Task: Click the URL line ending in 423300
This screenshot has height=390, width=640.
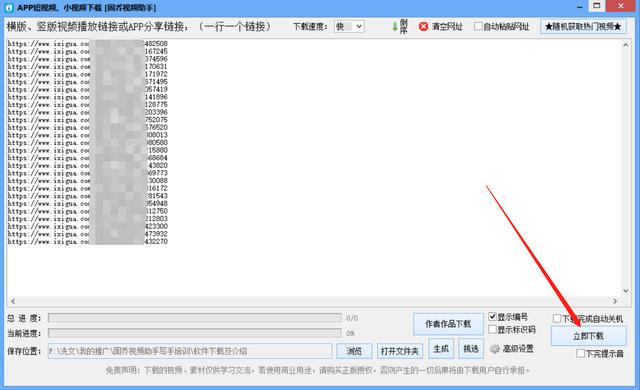Action: pyautogui.click(x=87, y=226)
